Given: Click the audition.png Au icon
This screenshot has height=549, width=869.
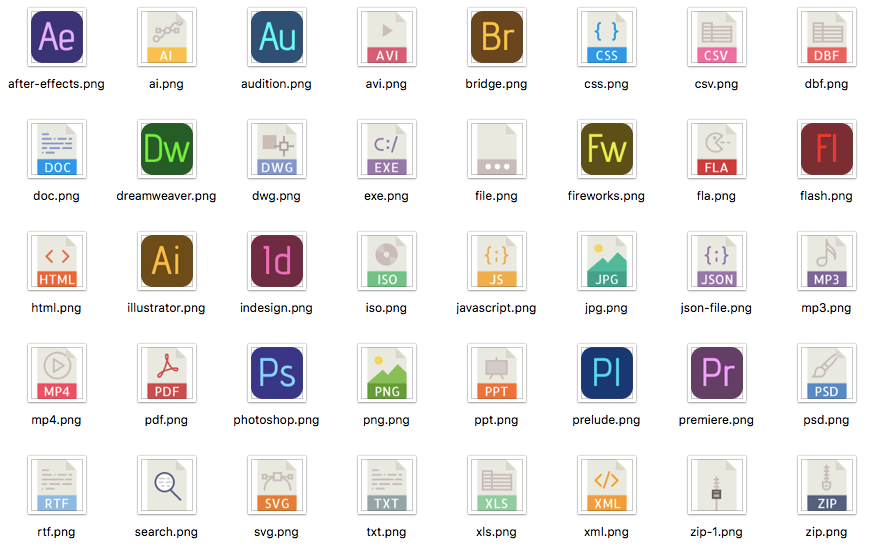Looking at the screenshot, I should click(x=276, y=38).
